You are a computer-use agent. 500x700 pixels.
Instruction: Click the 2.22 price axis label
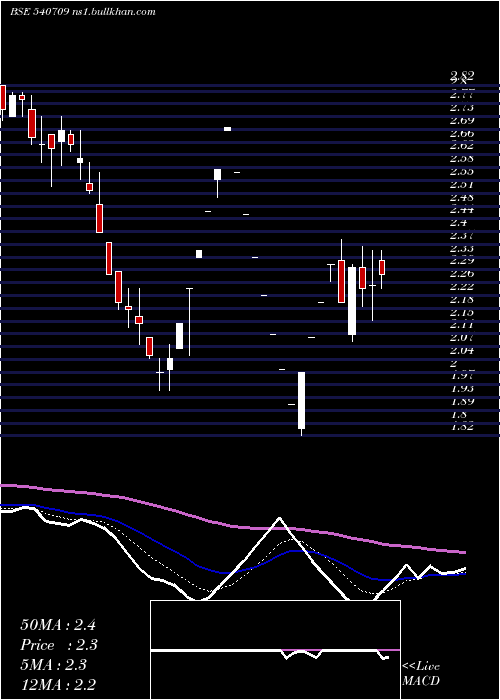(462, 286)
